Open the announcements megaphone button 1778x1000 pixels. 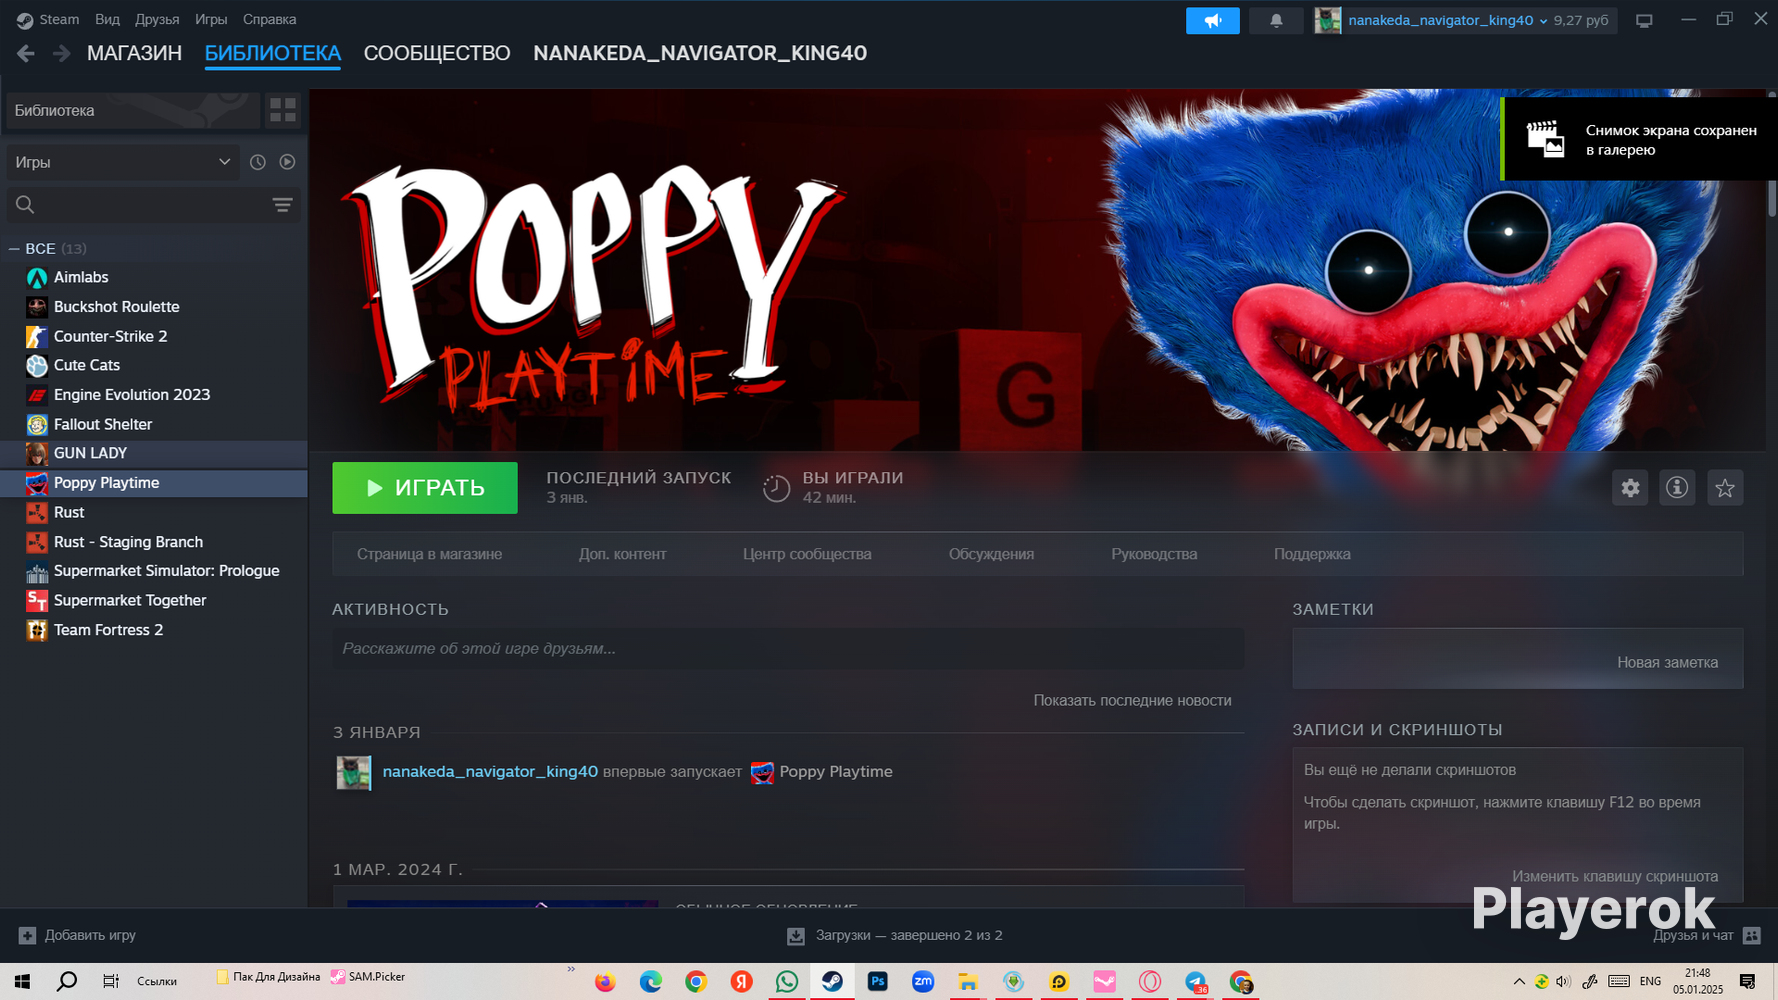(1212, 20)
